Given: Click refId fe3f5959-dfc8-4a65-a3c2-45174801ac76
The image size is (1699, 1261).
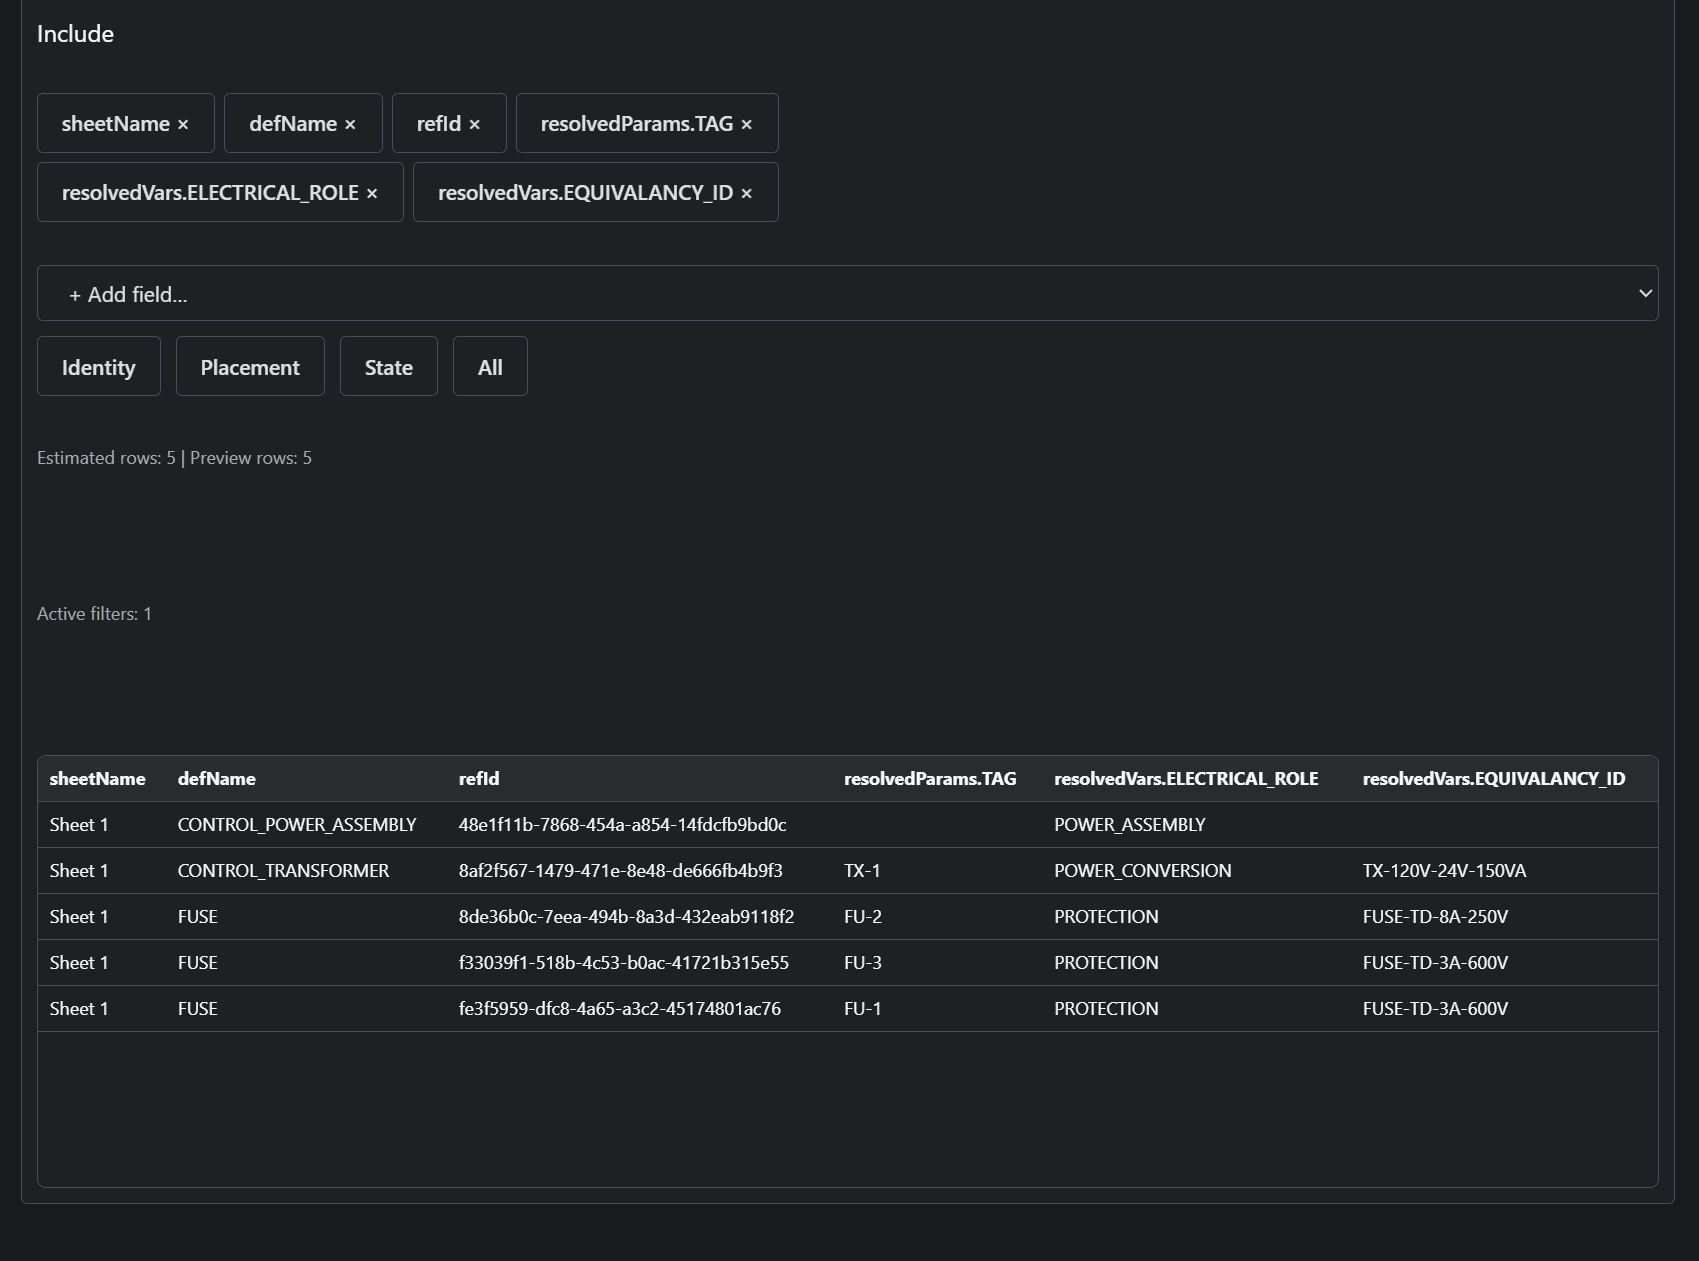Looking at the screenshot, I should tap(620, 1009).
